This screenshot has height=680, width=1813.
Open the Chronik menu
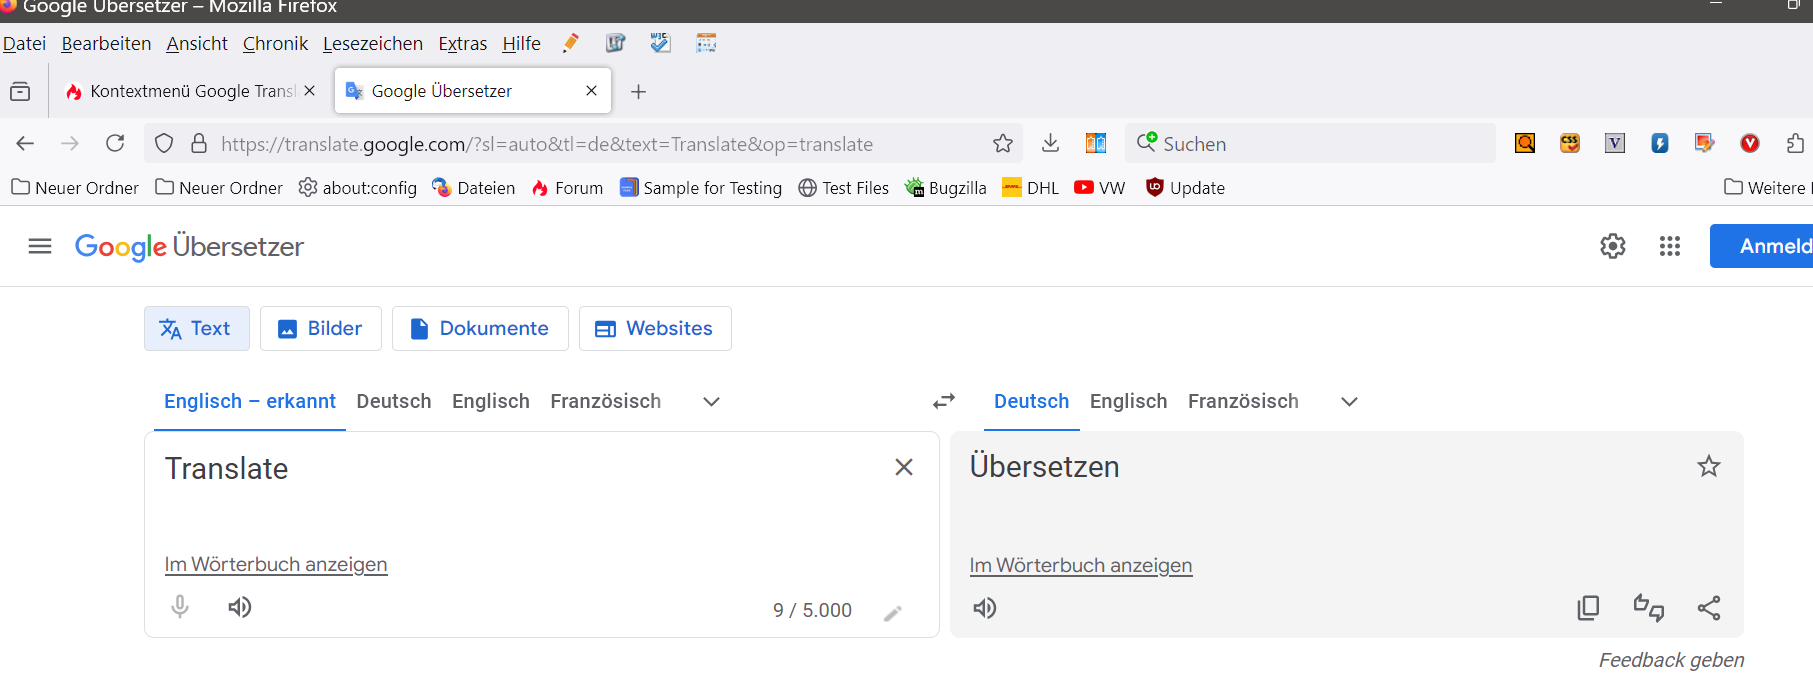pyautogui.click(x=275, y=43)
